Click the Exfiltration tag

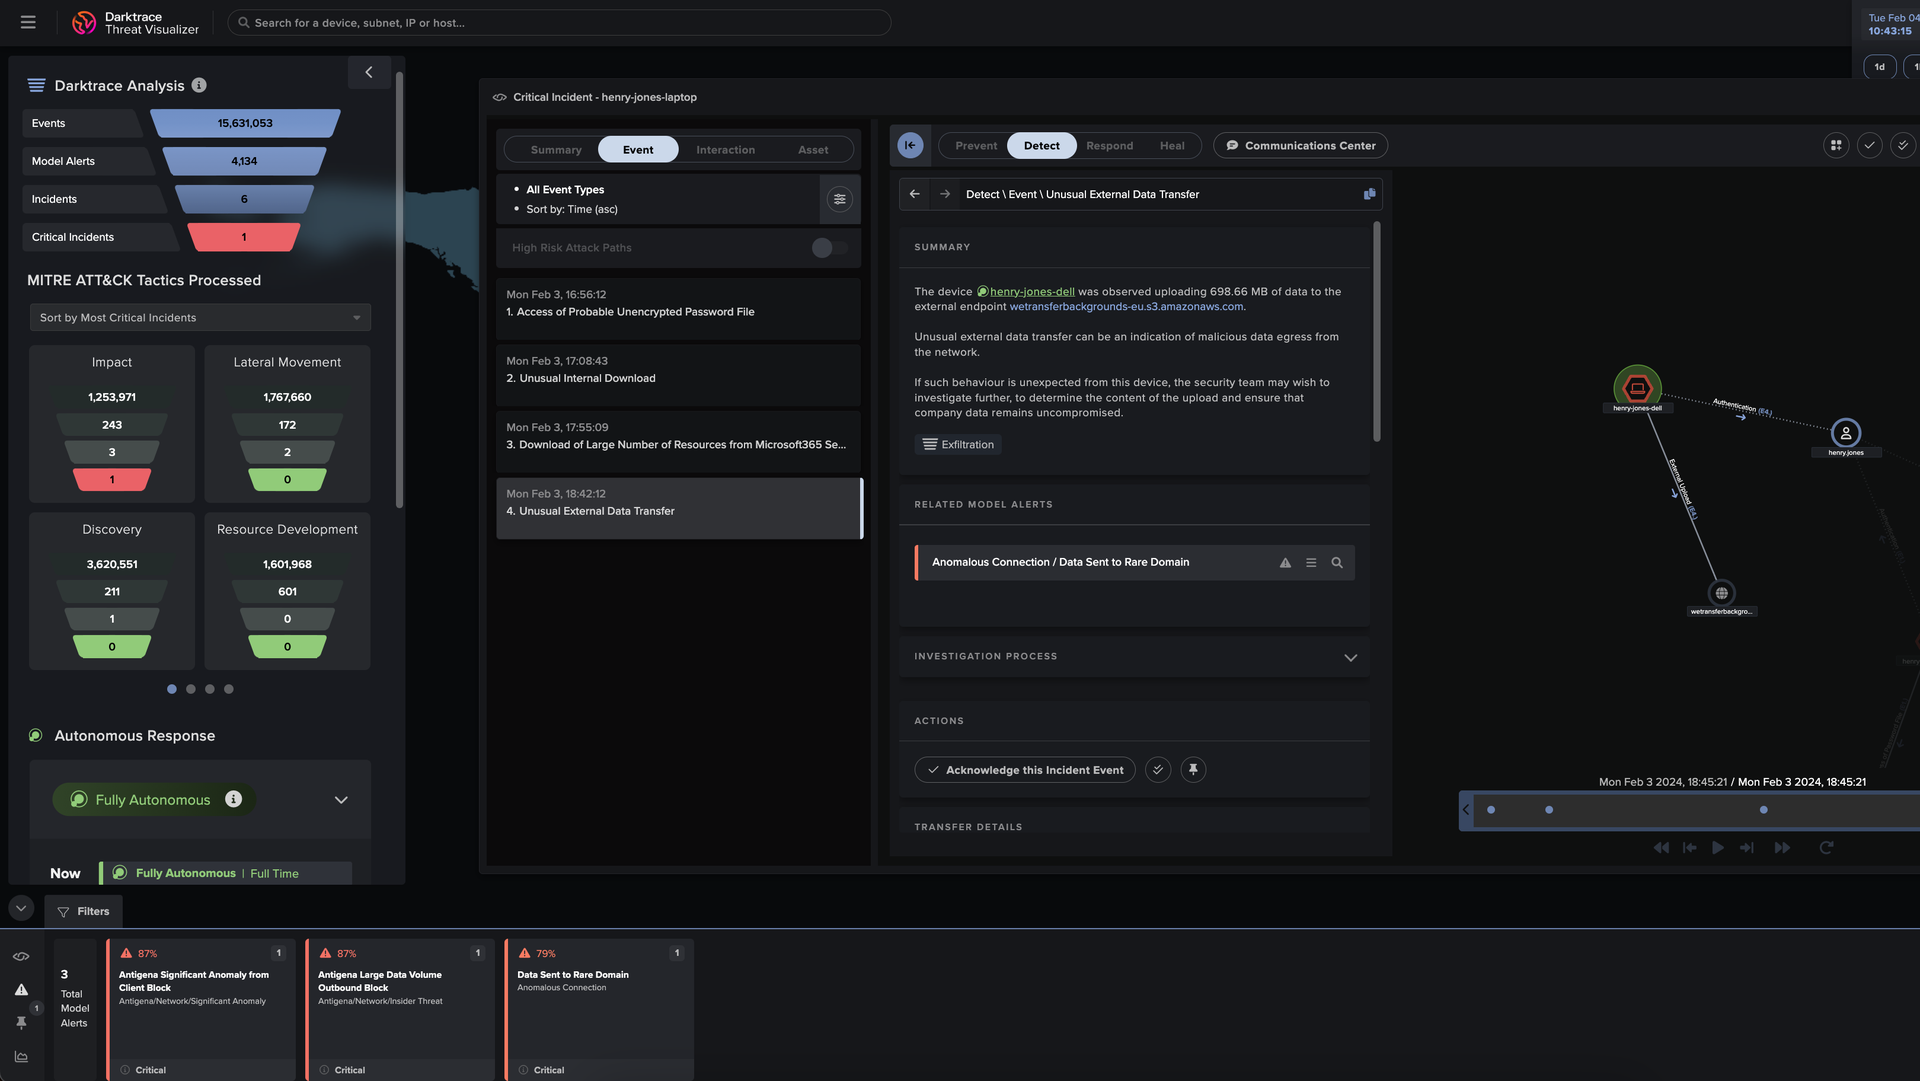tap(958, 445)
